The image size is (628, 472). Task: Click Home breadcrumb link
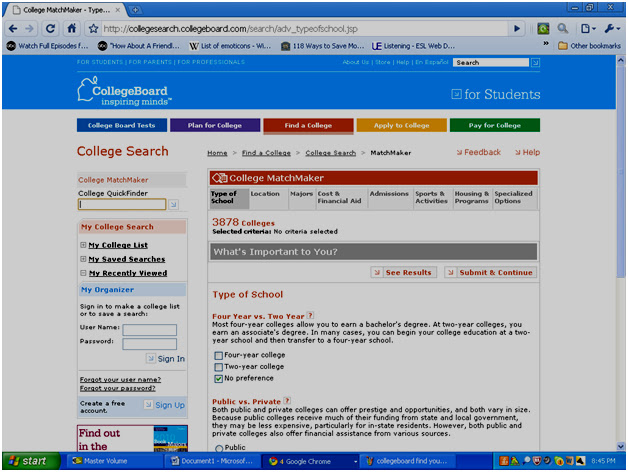(217, 153)
